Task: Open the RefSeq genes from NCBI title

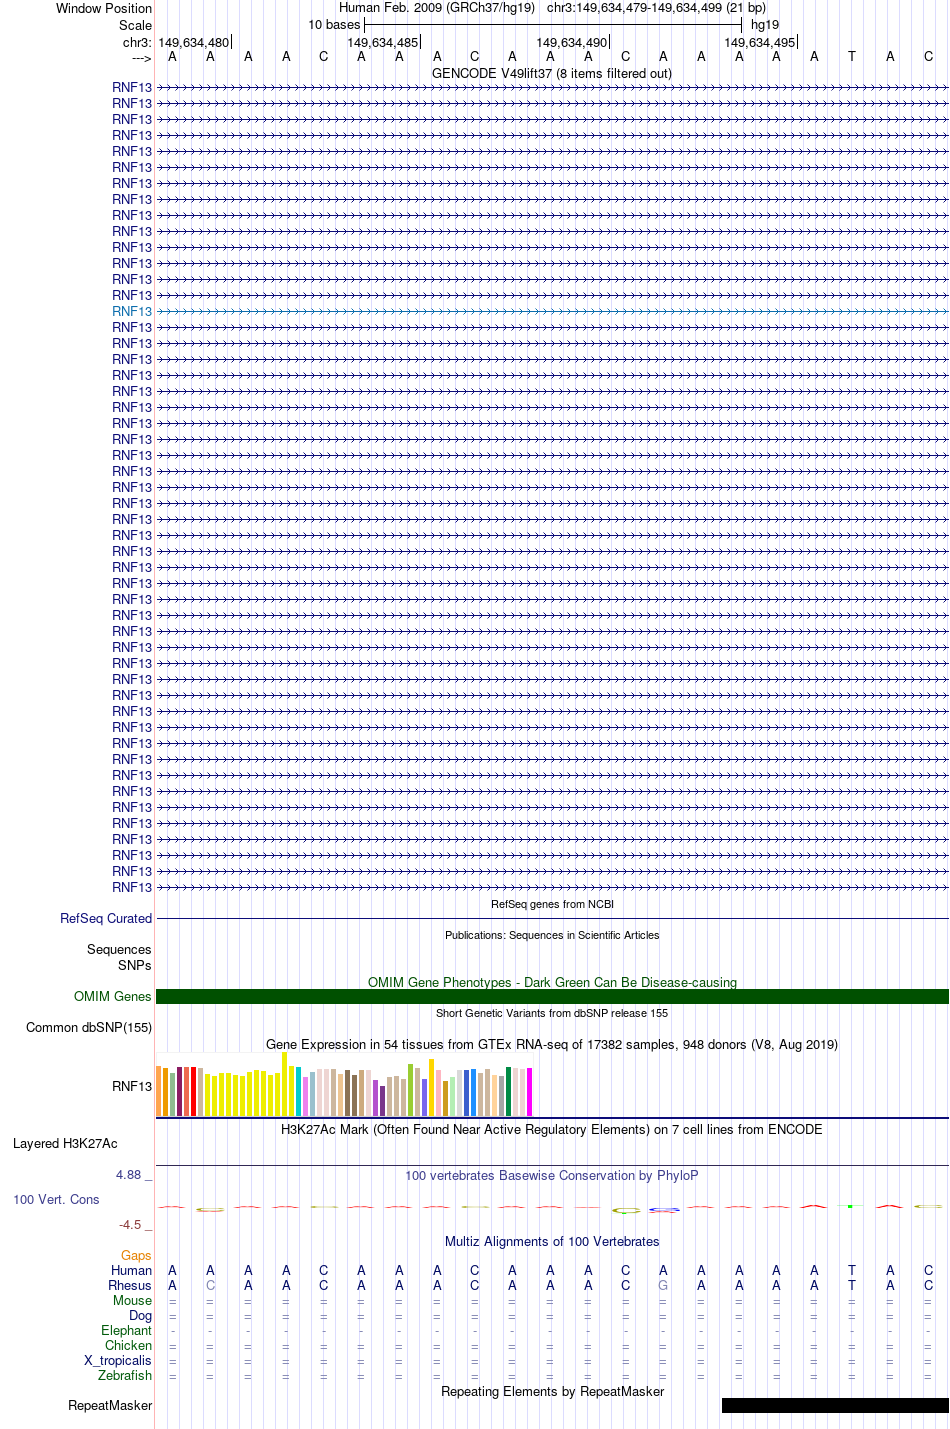Action: click(x=552, y=904)
